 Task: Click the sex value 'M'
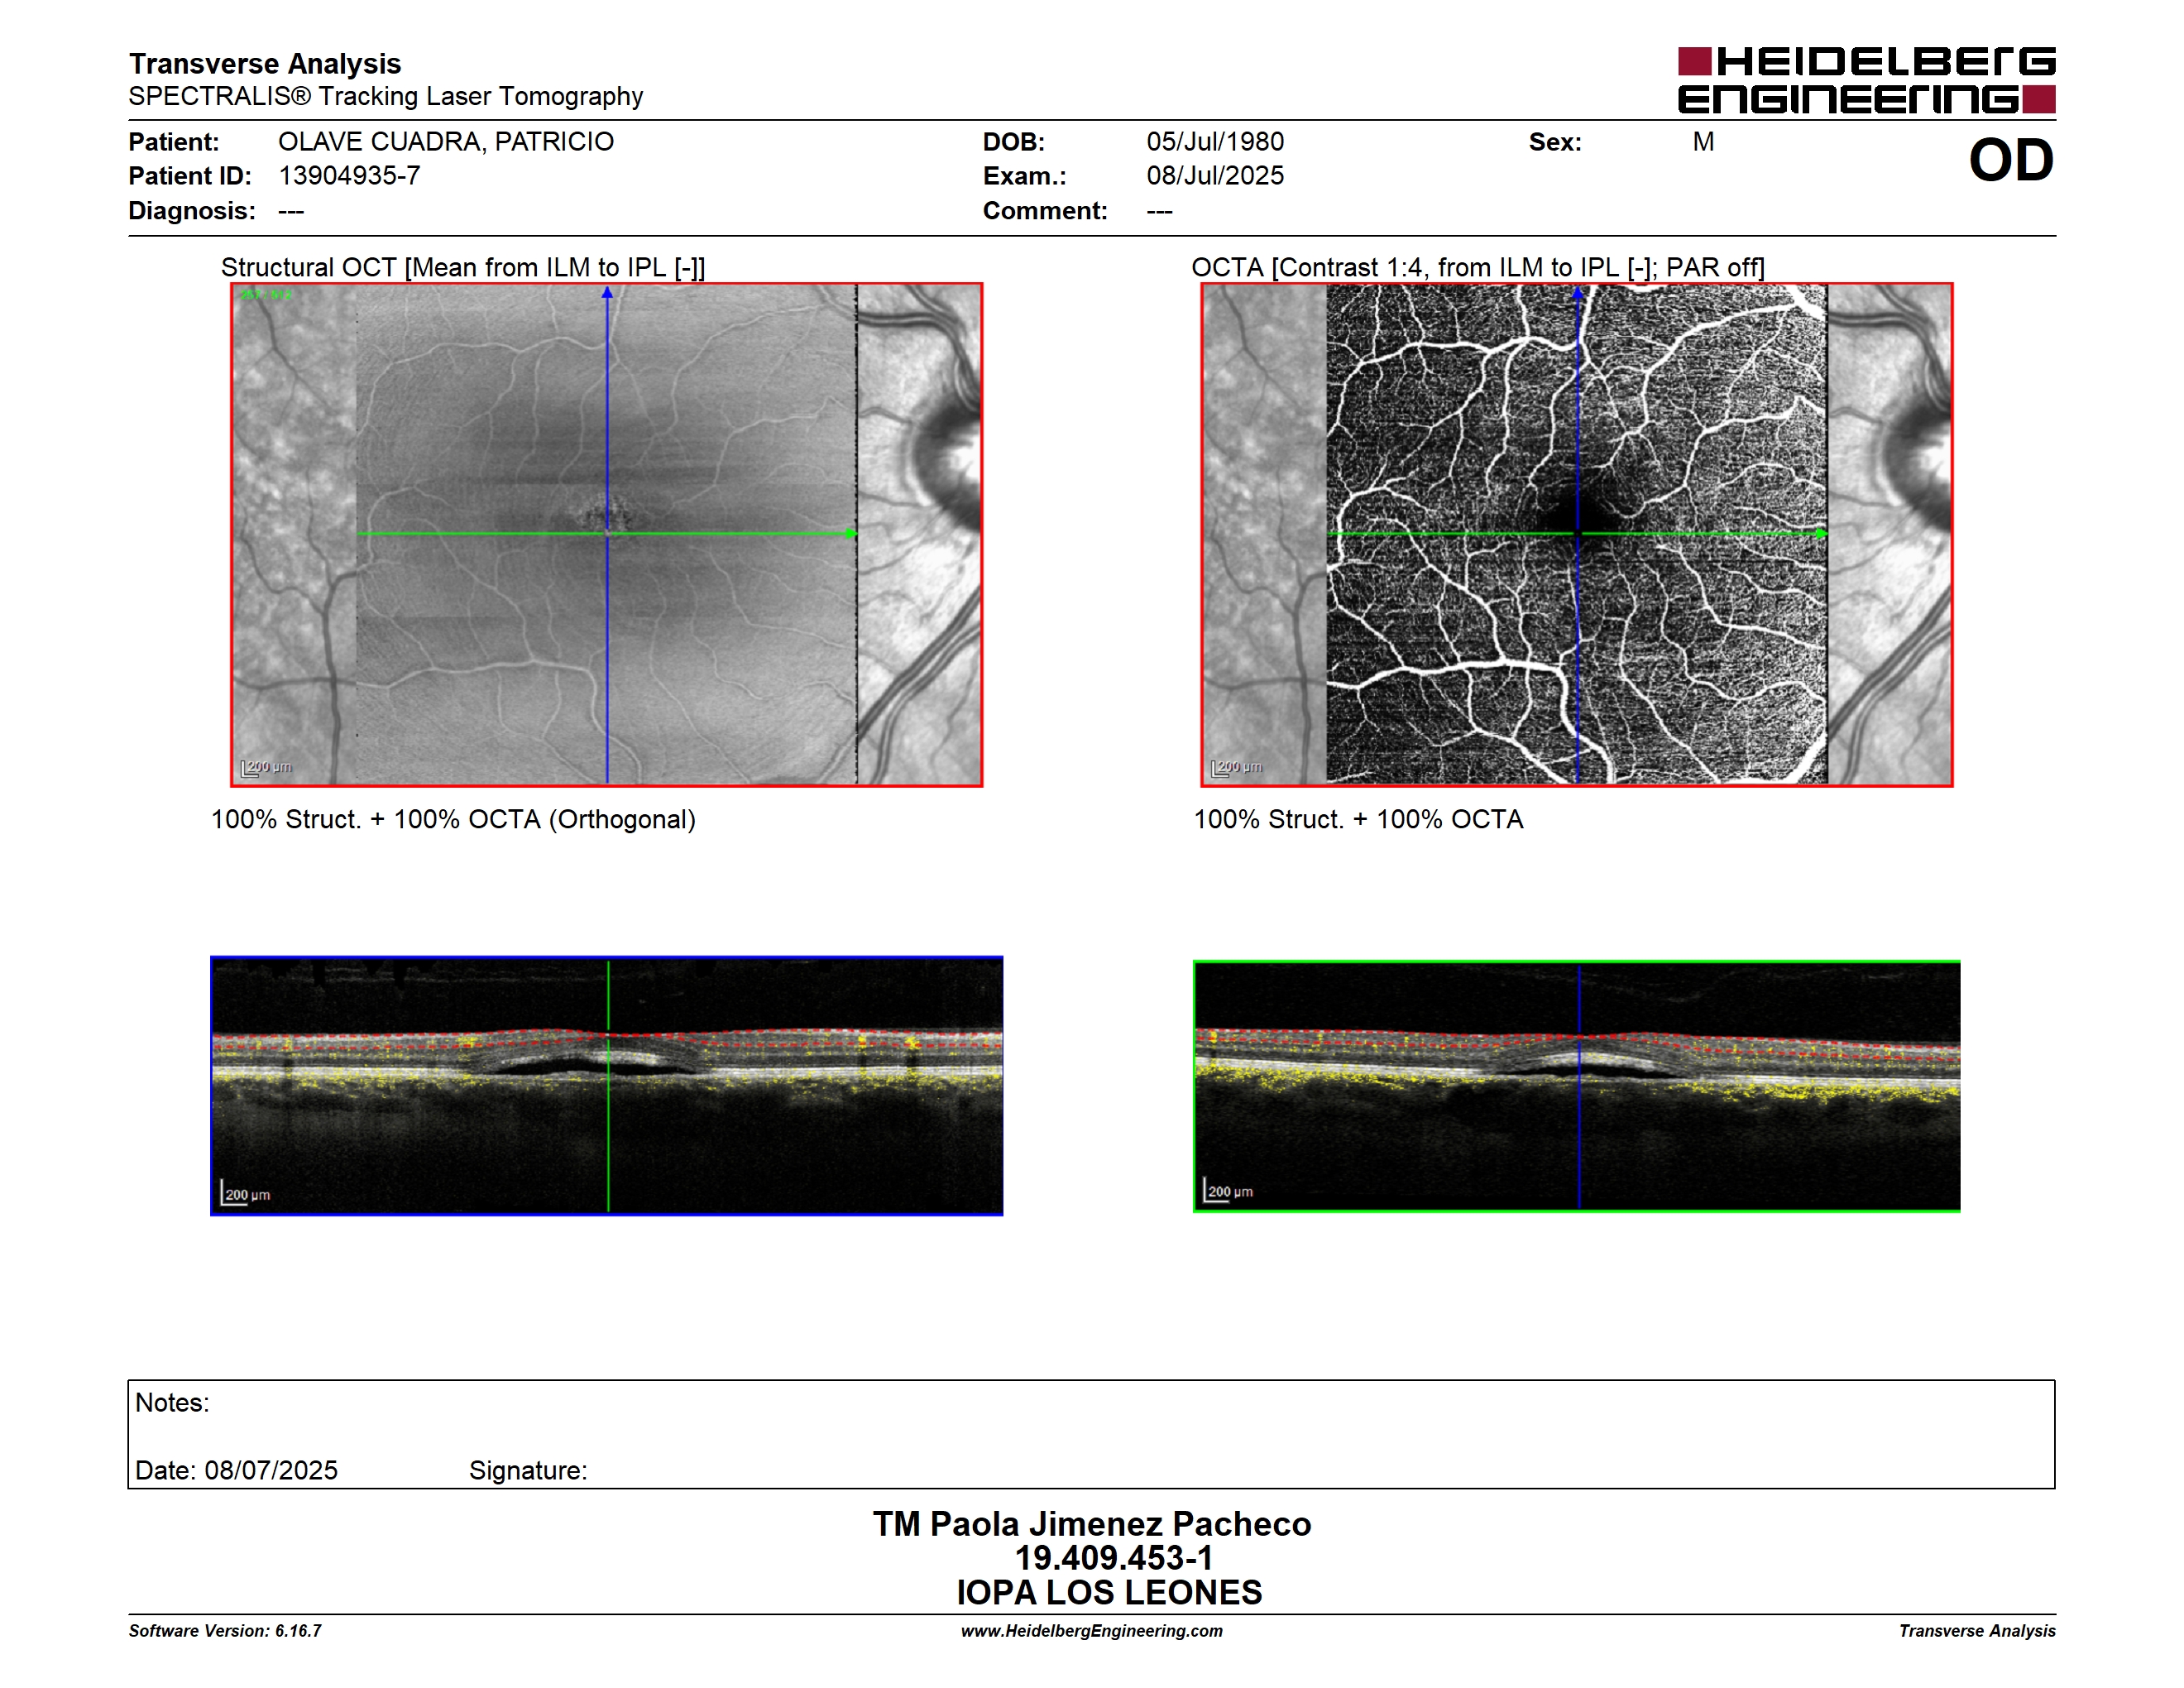point(1704,141)
